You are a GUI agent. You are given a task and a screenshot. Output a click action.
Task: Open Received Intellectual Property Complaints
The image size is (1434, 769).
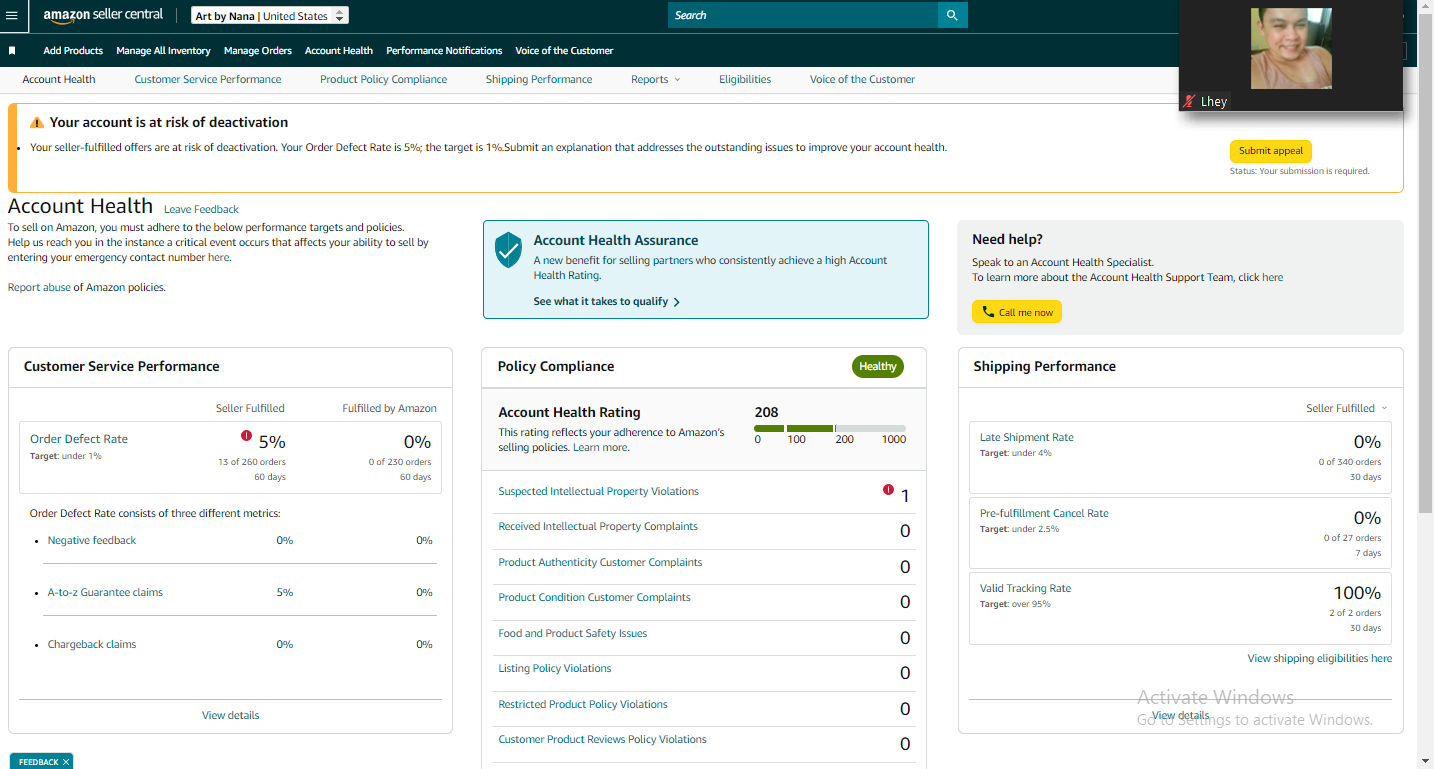coord(598,526)
